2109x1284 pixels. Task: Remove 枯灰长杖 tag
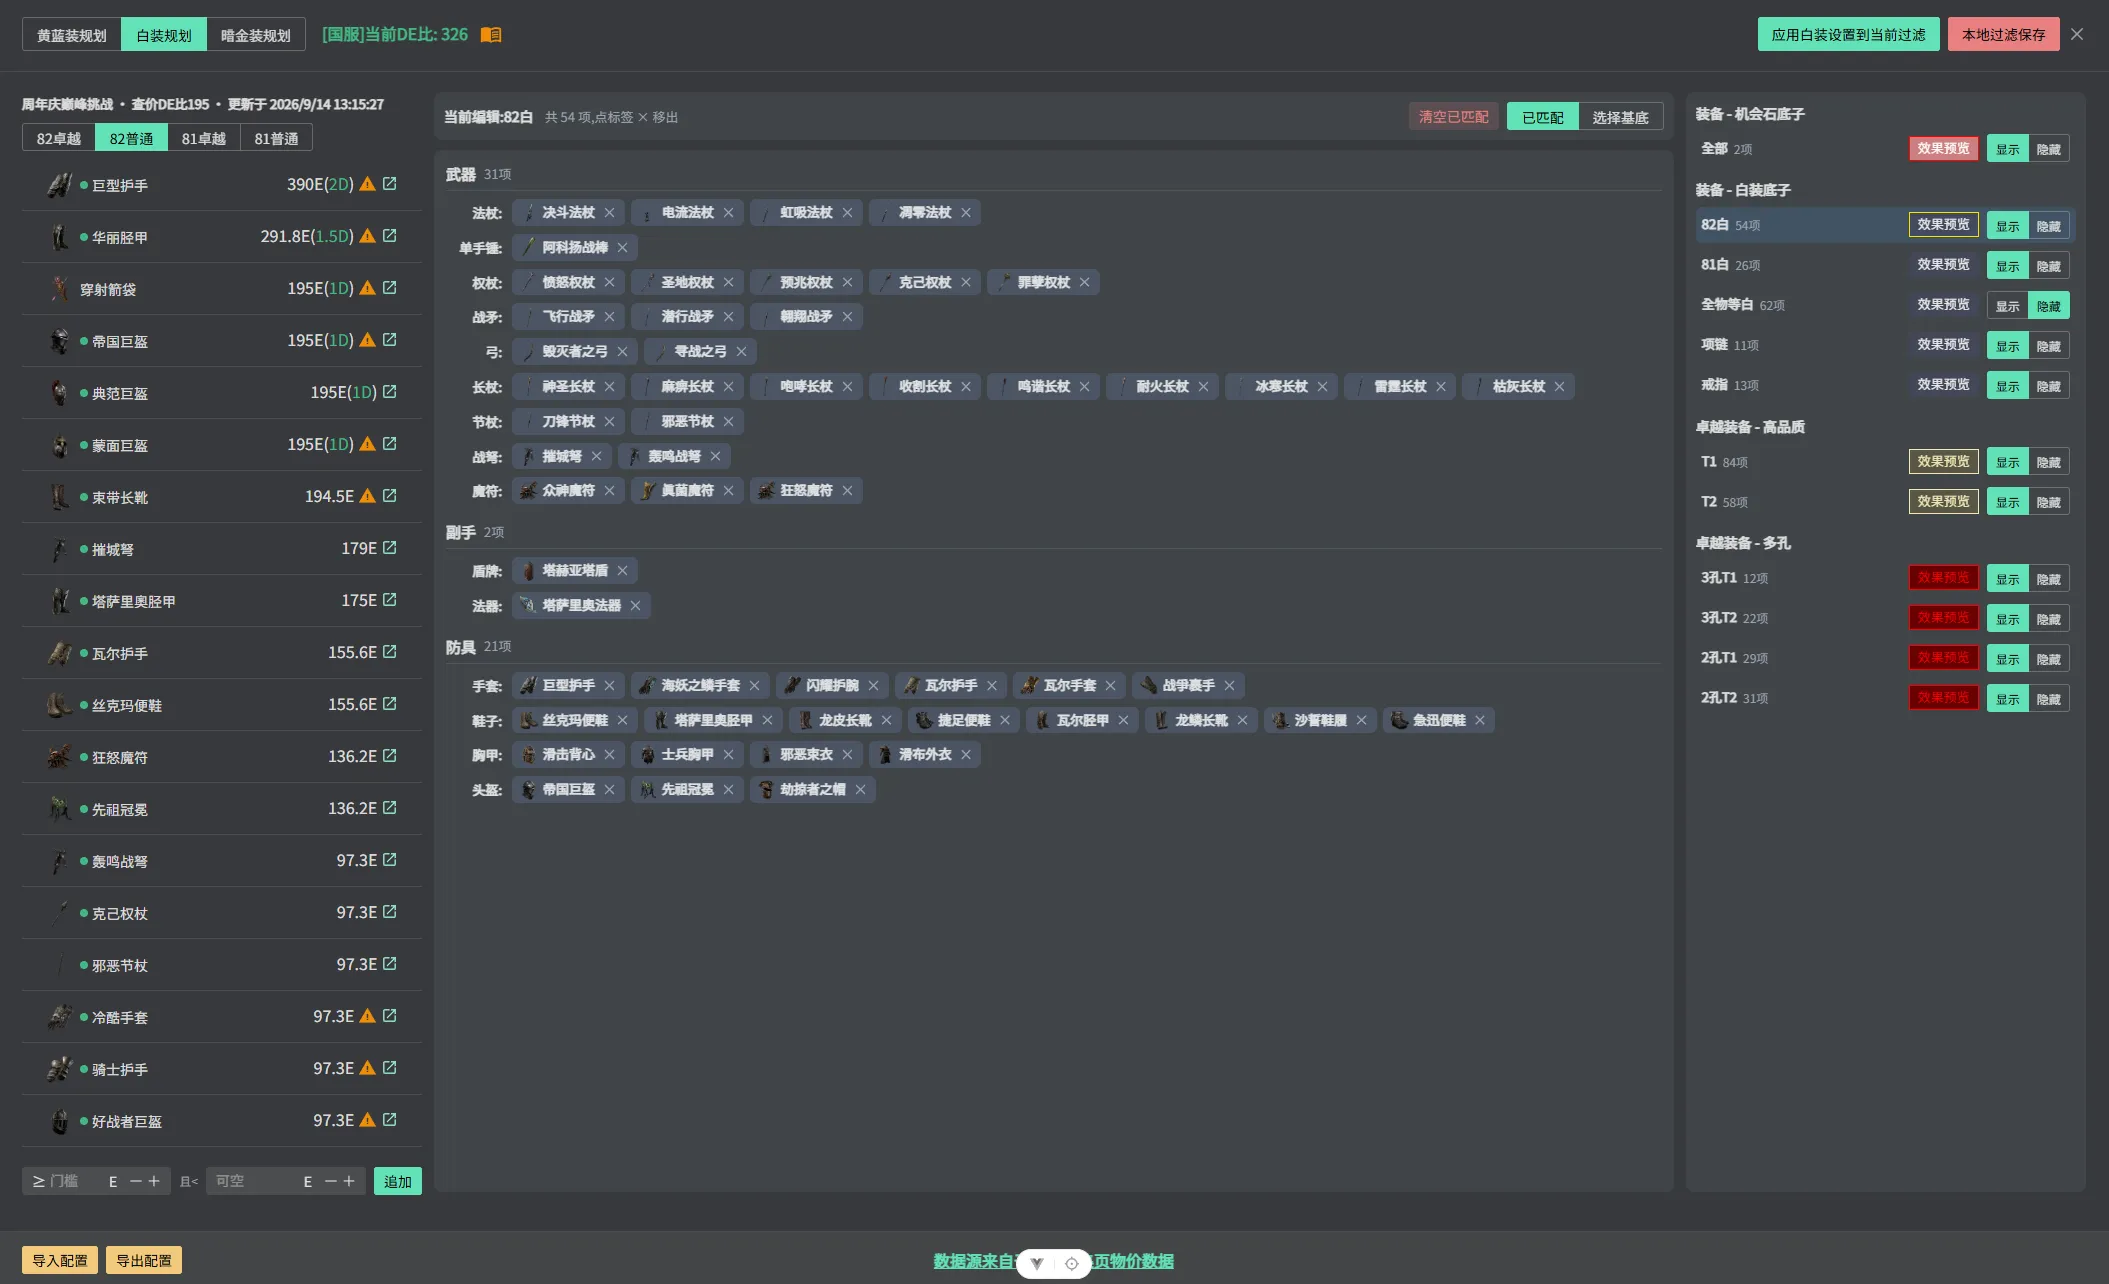[1559, 387]
